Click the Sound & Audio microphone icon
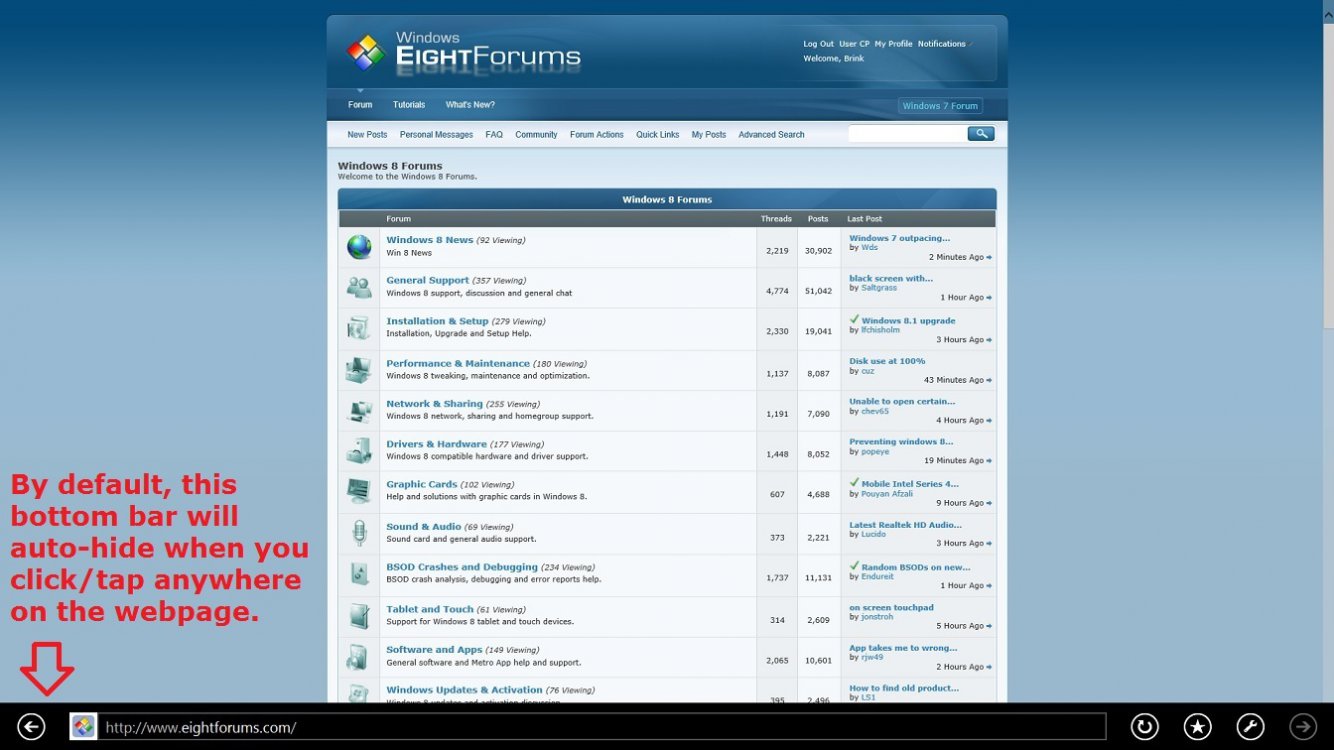Image resolution: width=1334 pixels, height=750 pixels. [359, 533]
